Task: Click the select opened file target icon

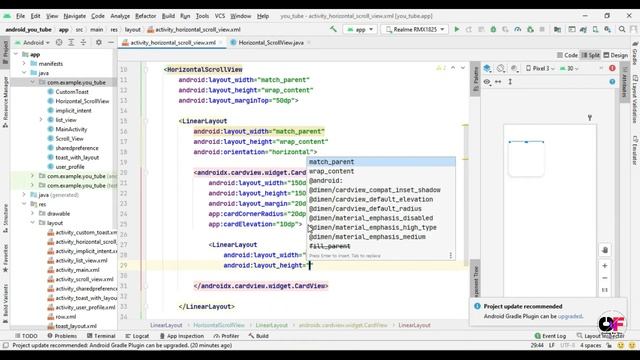Action: coord(59,42)
